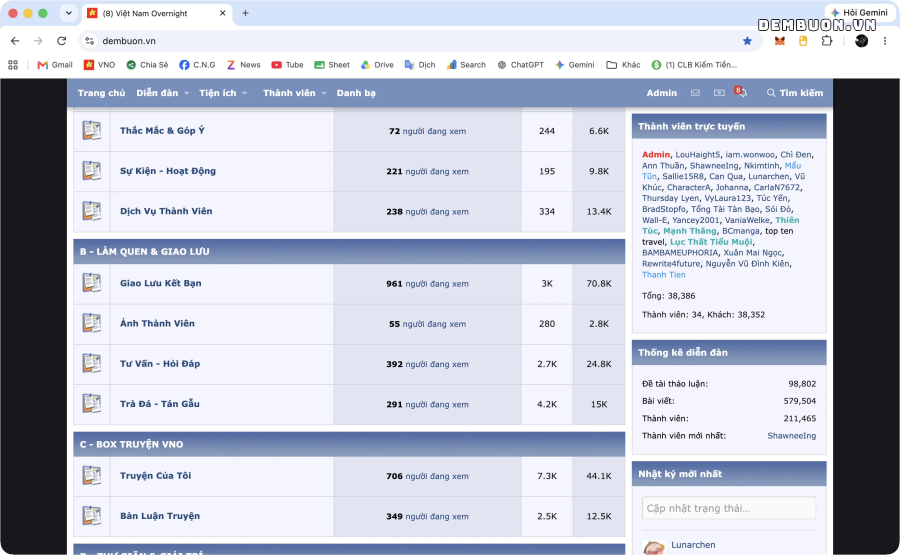Focus the Cập nhật trạng thái input
The image size is (900, 555).
[x=729, y=508]
